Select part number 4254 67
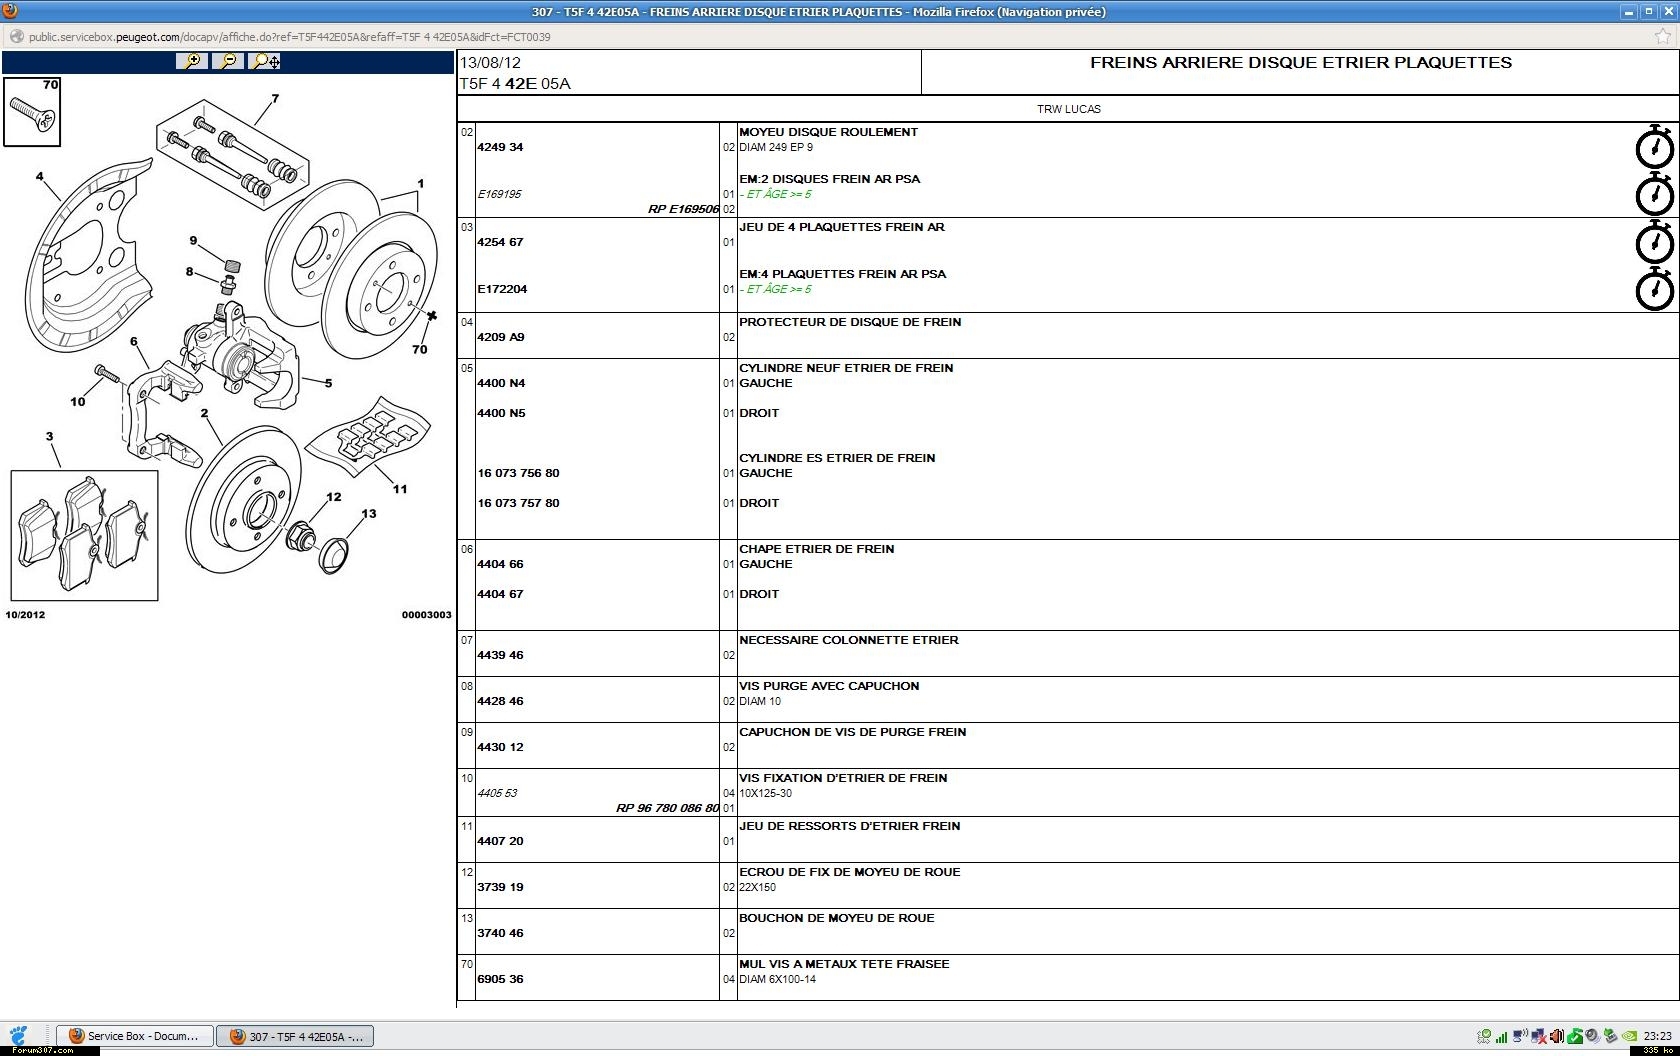 [500, 242]
